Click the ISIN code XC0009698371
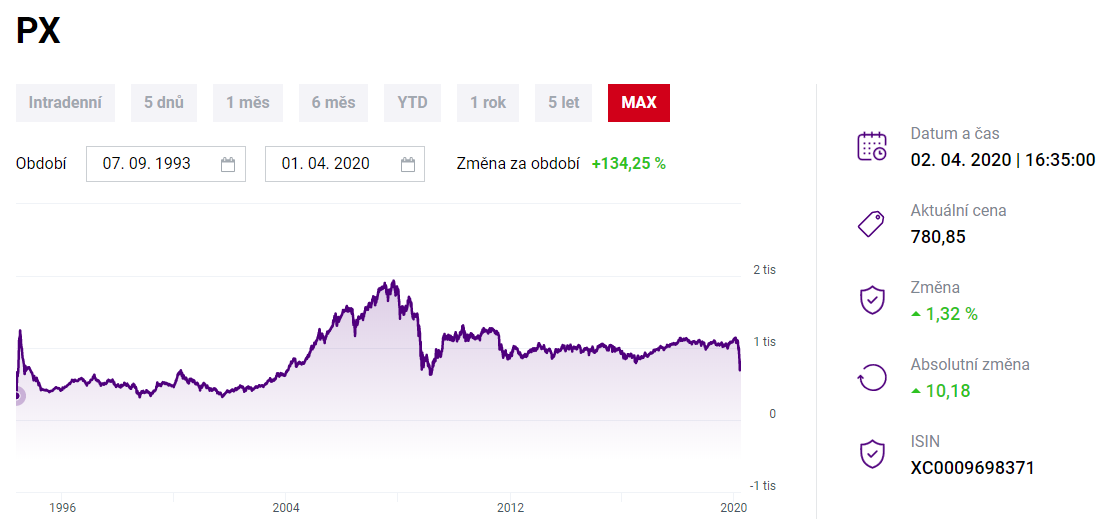Image resolution: width=1112 pixels, height=529 pixels. click(972, 467)
